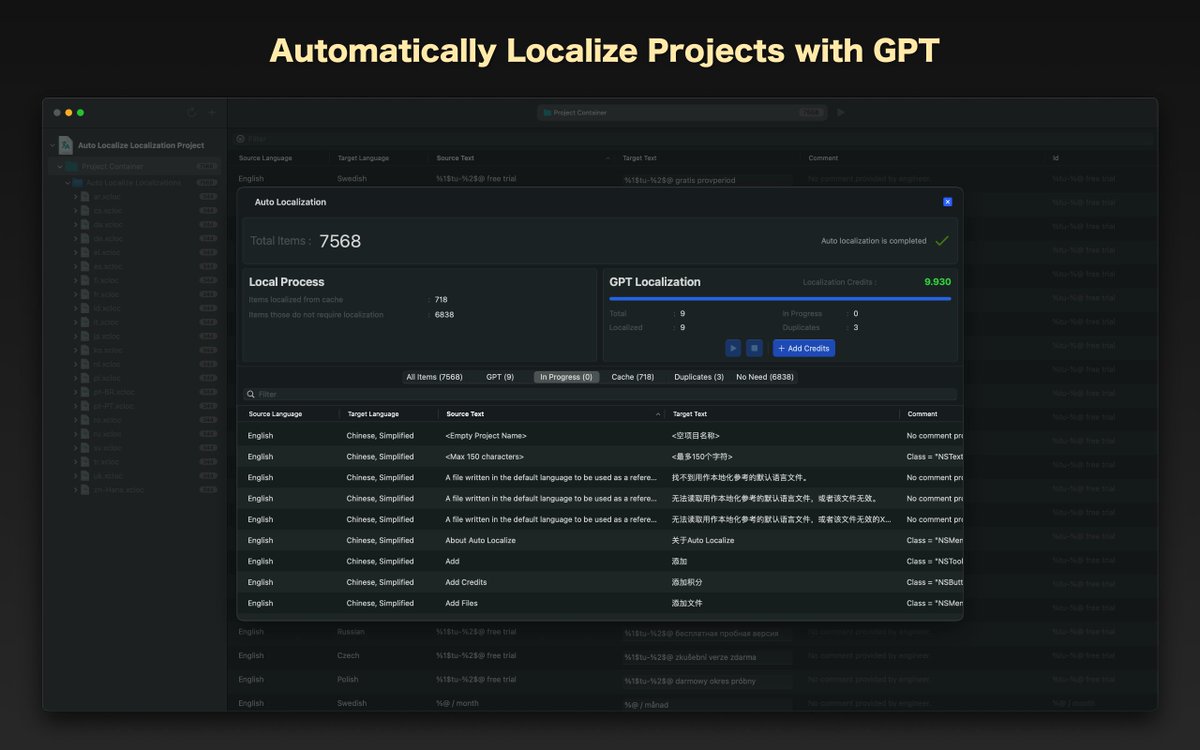
Task: Click the Auto Localize Localizations folder icon
Action: point(79,183)
